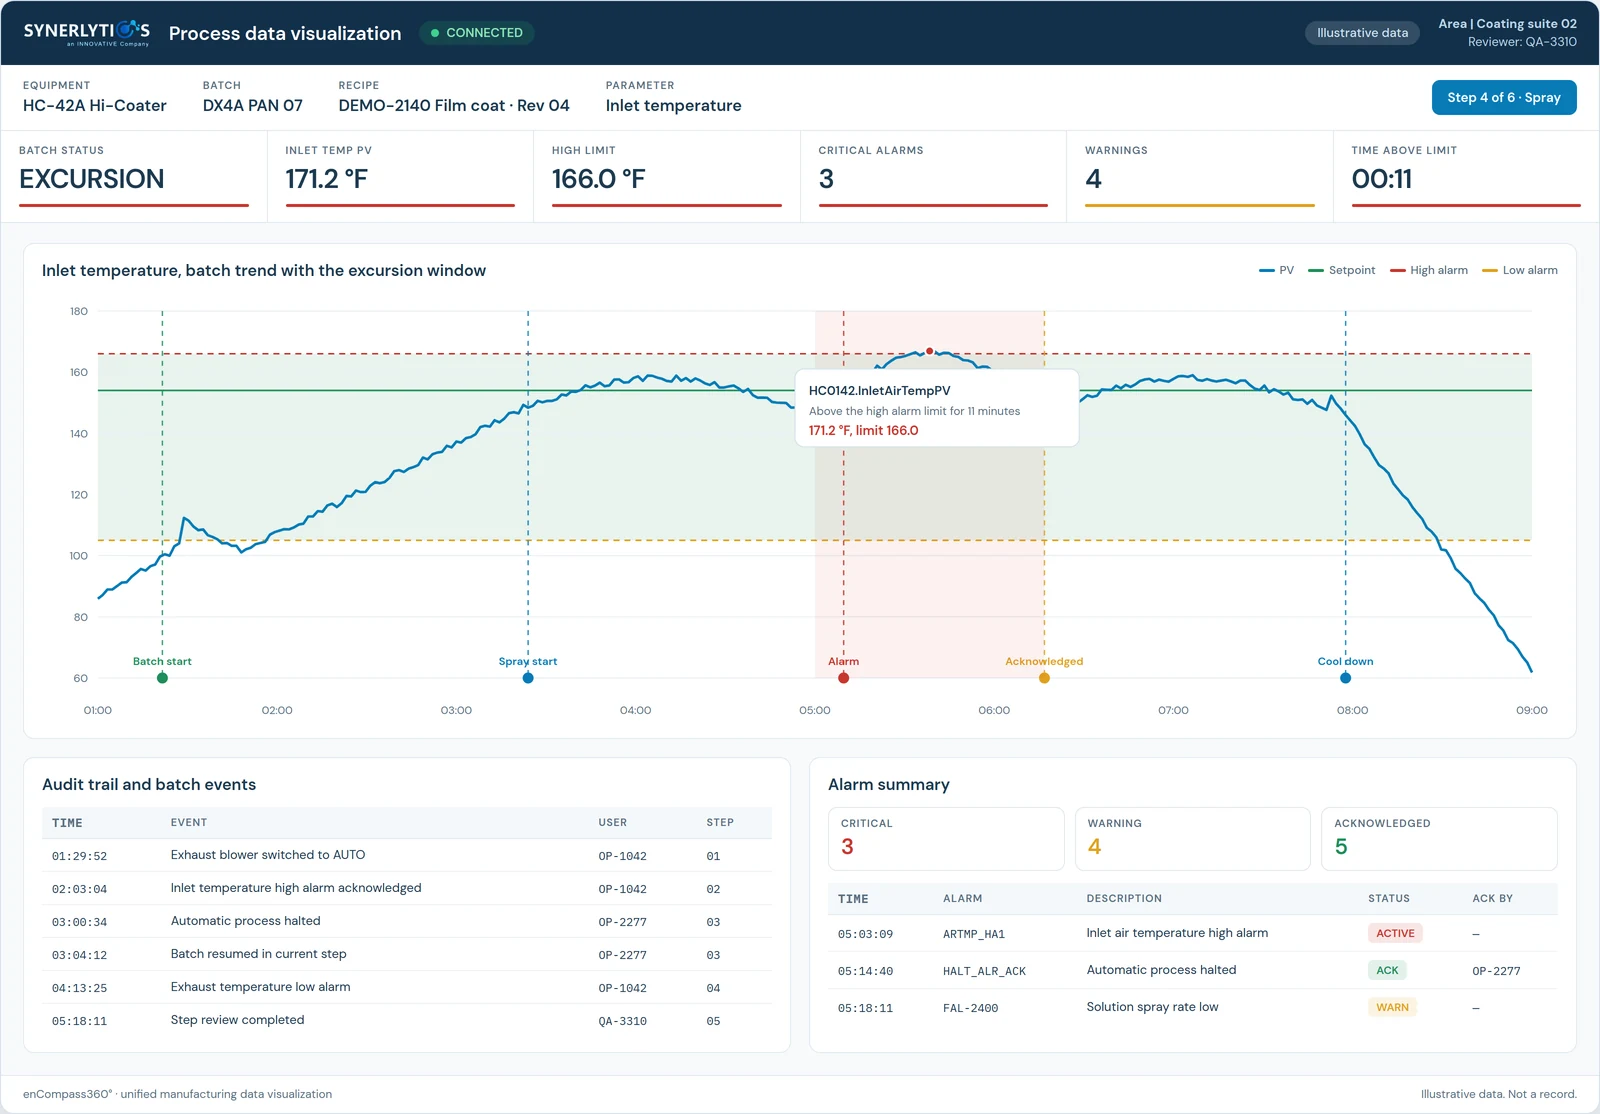
Task: Click the Illustrative data badge in the header
Action: point(1362,33)
